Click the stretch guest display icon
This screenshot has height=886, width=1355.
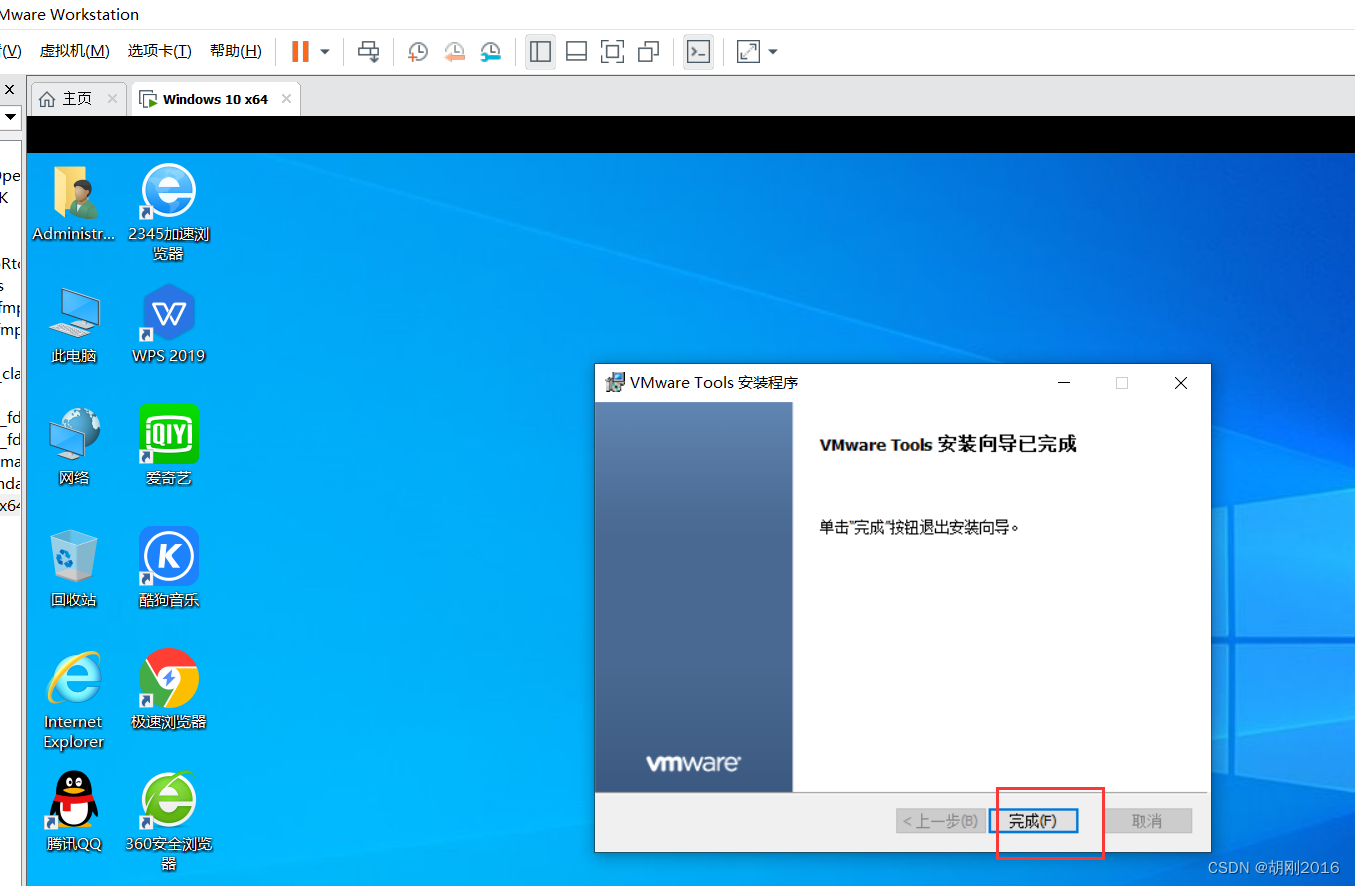click(x=748, y=51)
